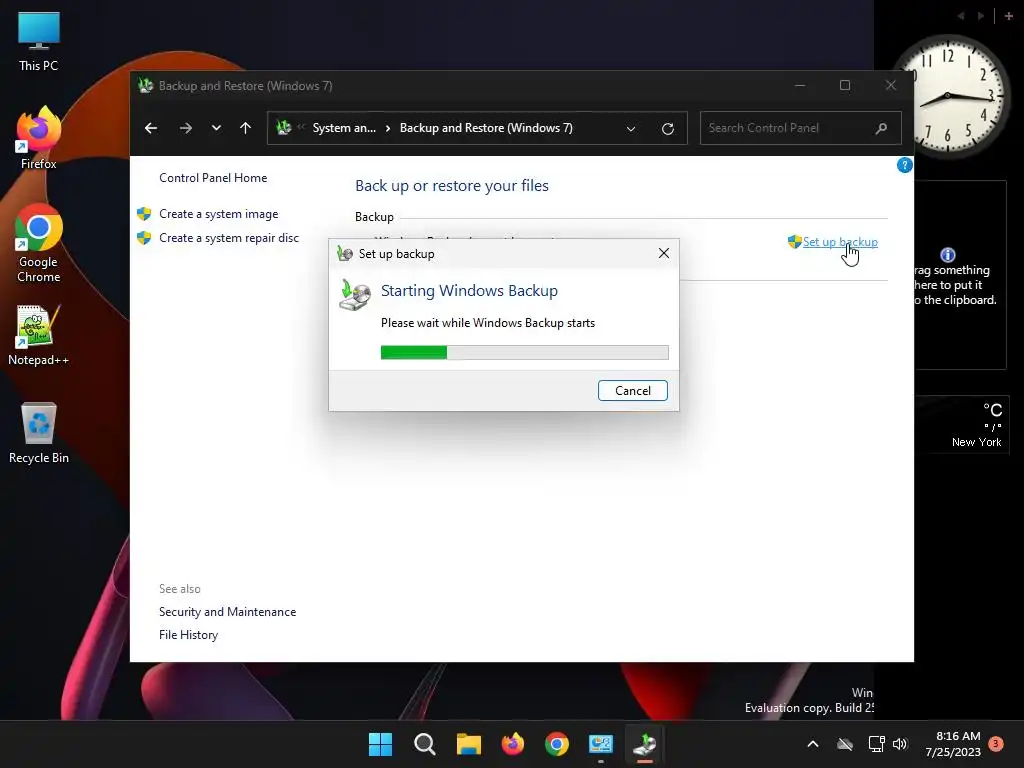Switch to Control Panel taskbar item

pos(601,744)
